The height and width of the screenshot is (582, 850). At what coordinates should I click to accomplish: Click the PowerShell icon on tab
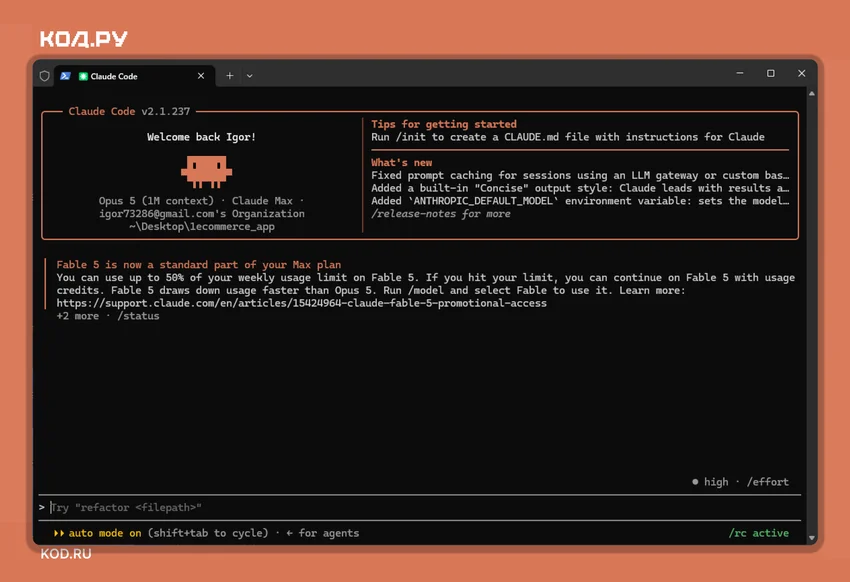point(65,76)
